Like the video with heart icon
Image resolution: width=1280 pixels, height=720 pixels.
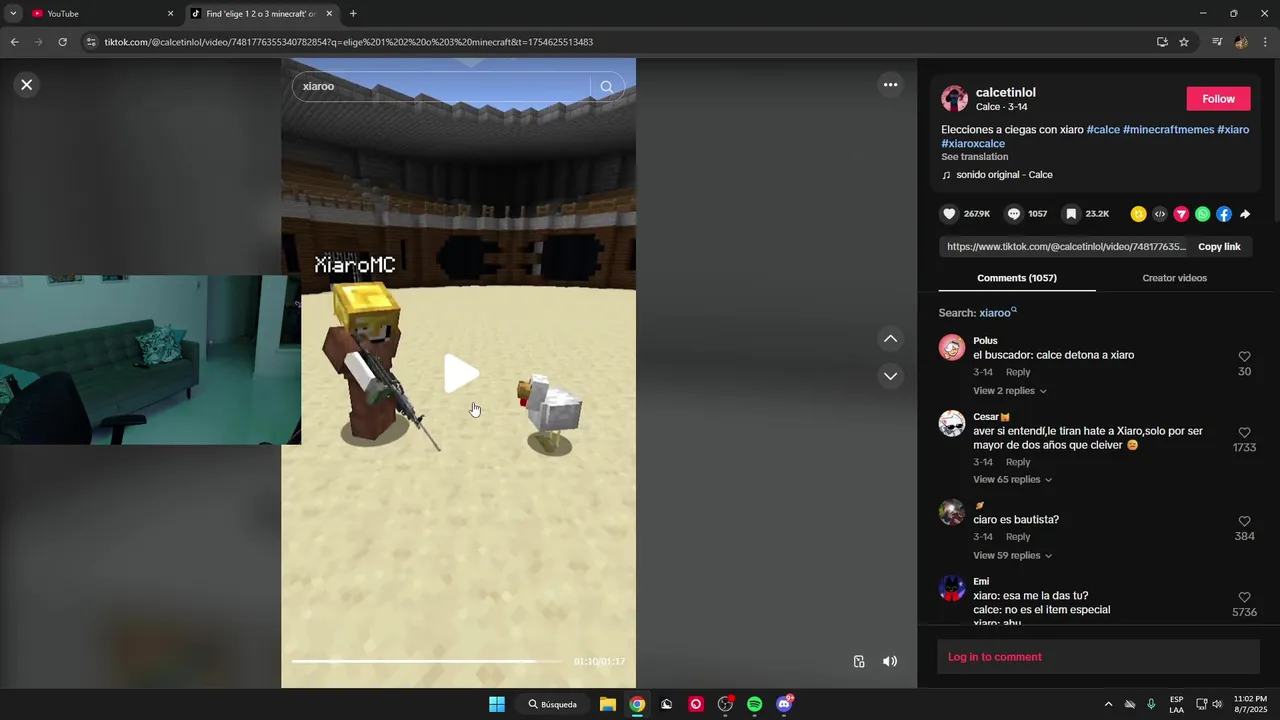(x=950, y=214)
